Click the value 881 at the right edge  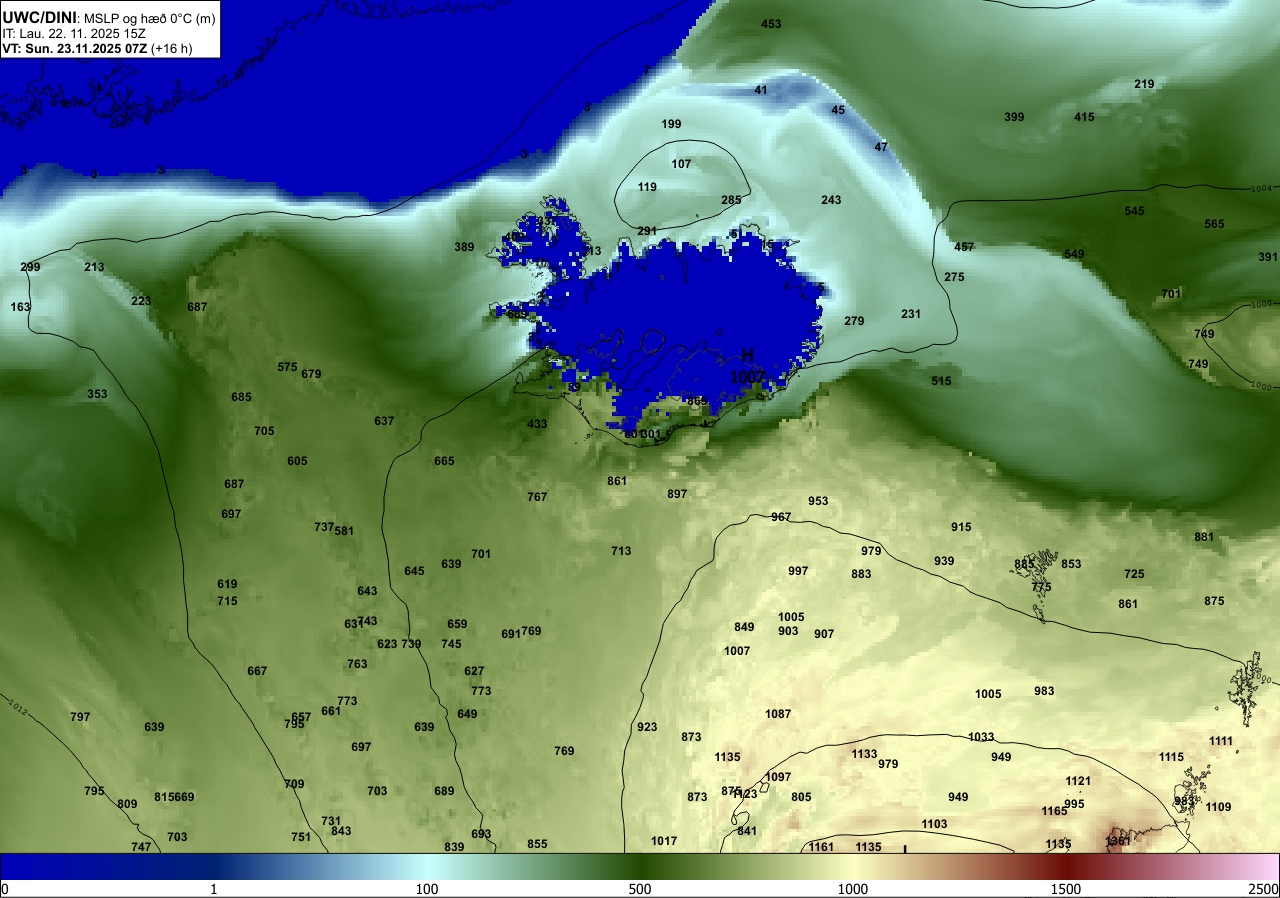click(x=1204, y=537)
